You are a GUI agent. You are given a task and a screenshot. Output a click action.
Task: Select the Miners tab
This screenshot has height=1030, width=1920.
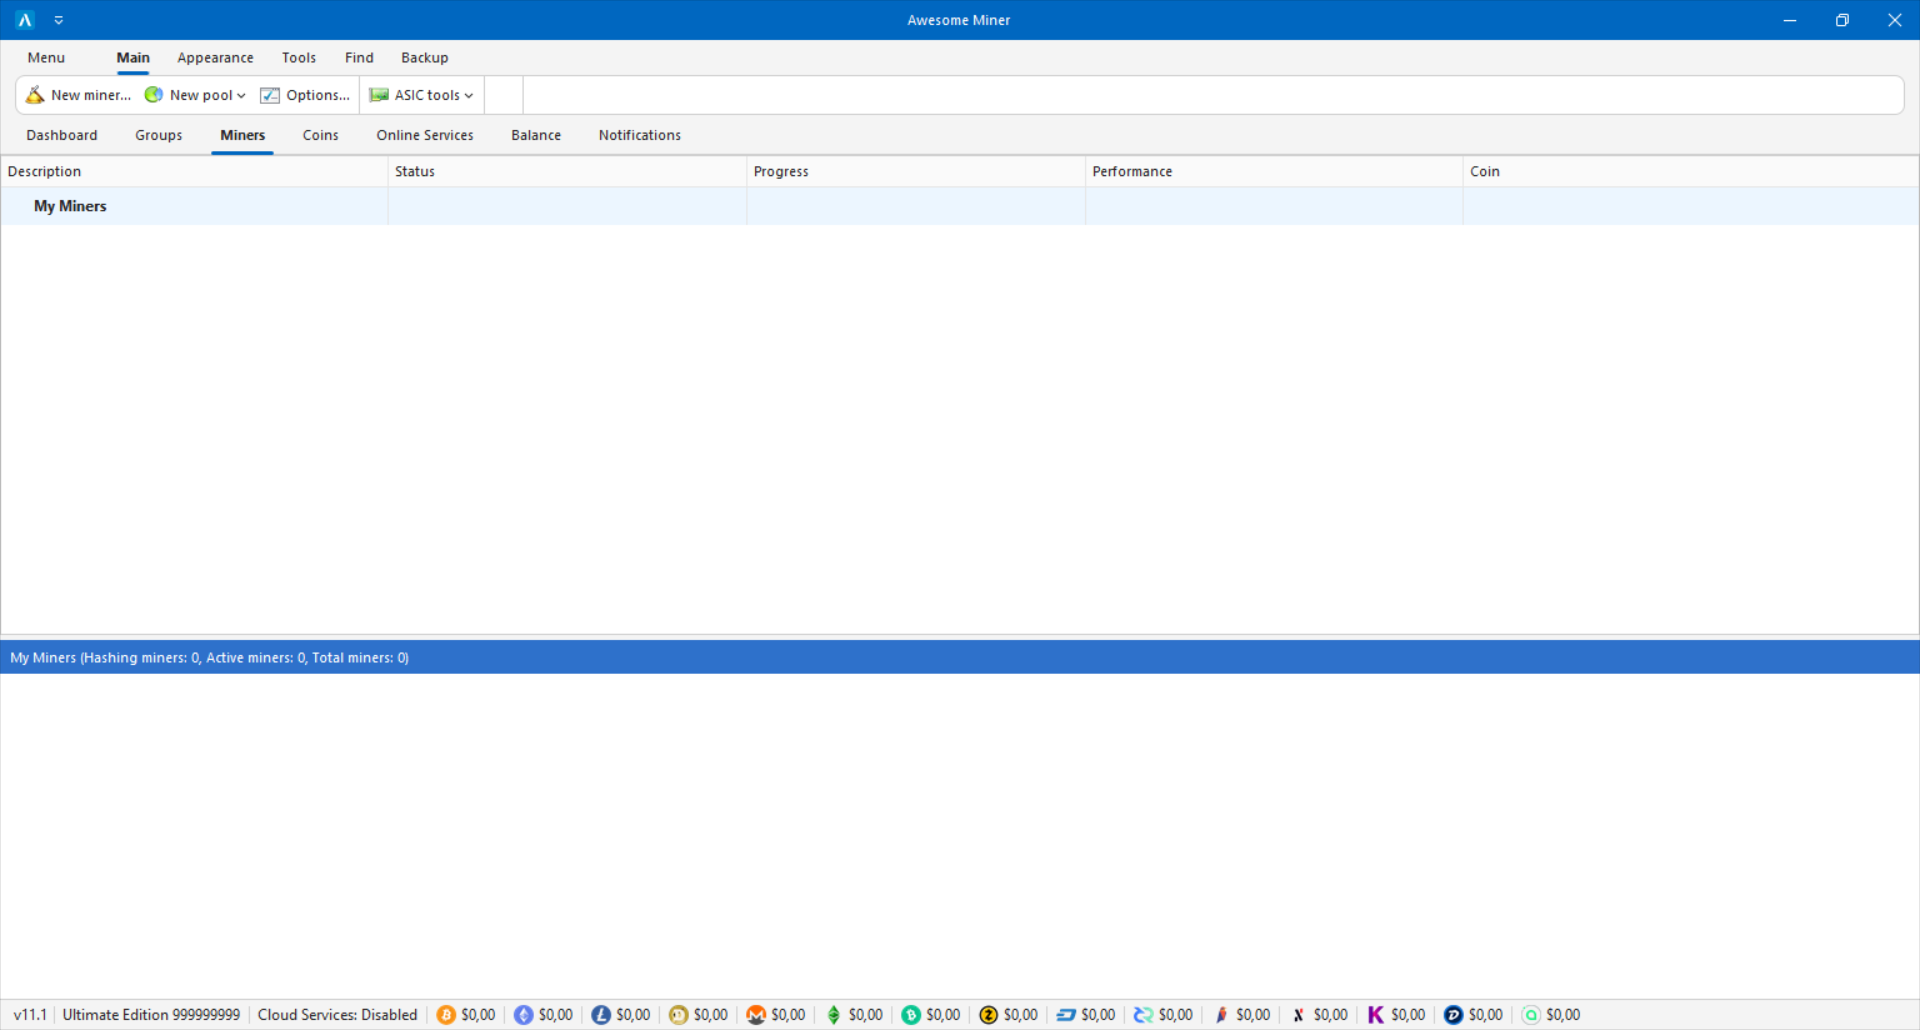pyautogui.click(x=243, y=135)
